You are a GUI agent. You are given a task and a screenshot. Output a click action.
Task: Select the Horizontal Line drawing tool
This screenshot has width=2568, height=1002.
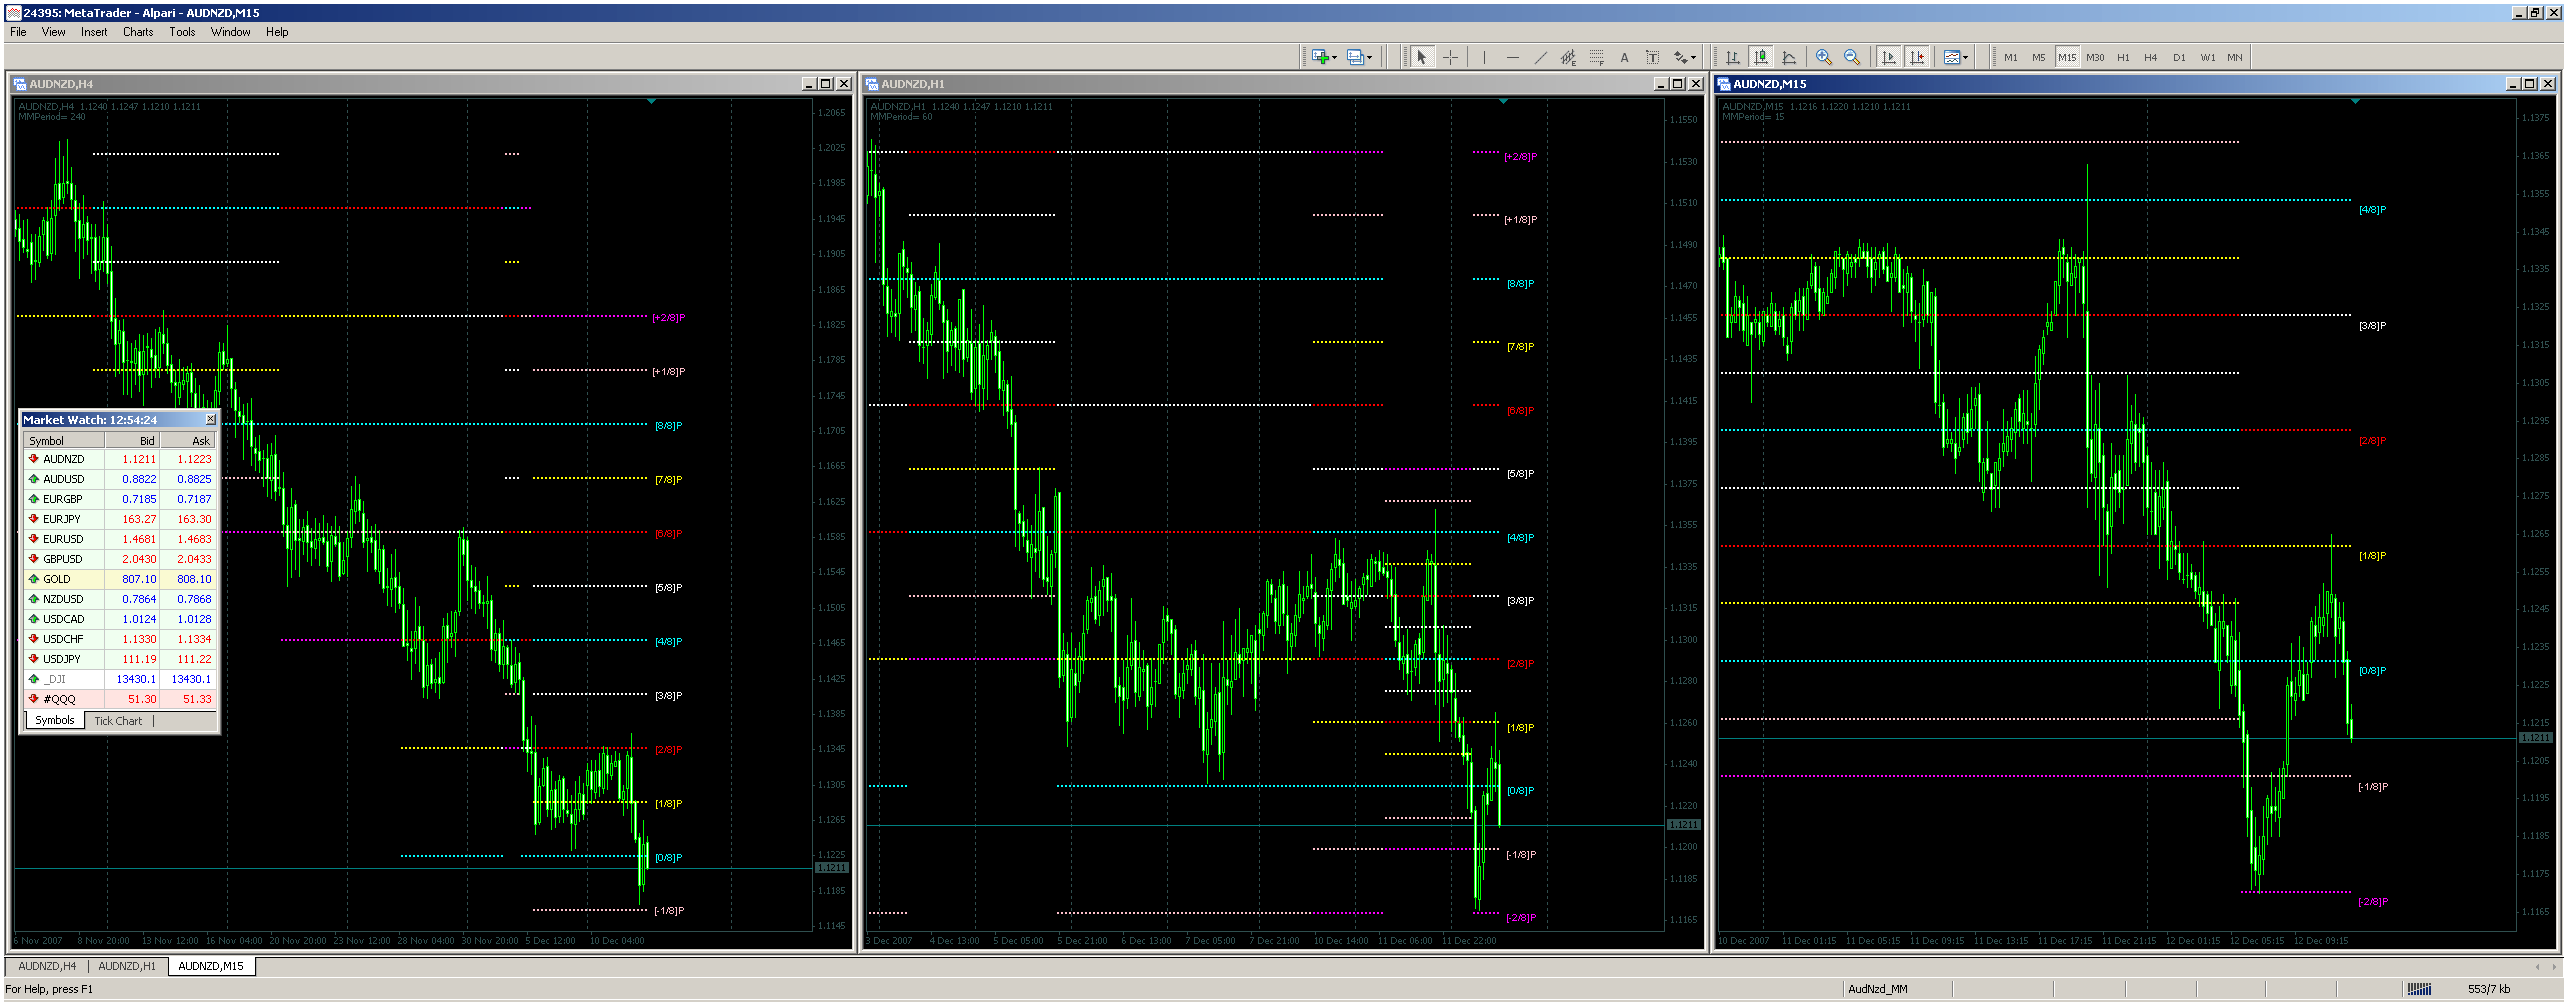(1512, 57)
